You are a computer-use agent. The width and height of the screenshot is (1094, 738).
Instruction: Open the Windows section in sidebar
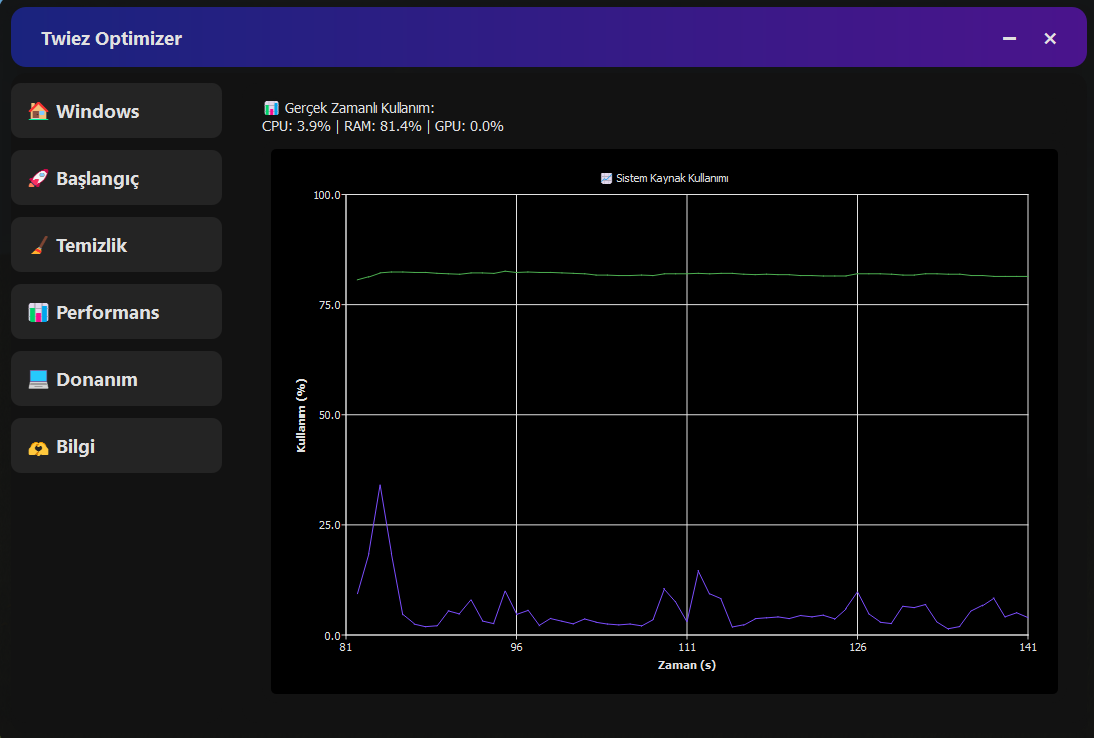tap(117, 110)
